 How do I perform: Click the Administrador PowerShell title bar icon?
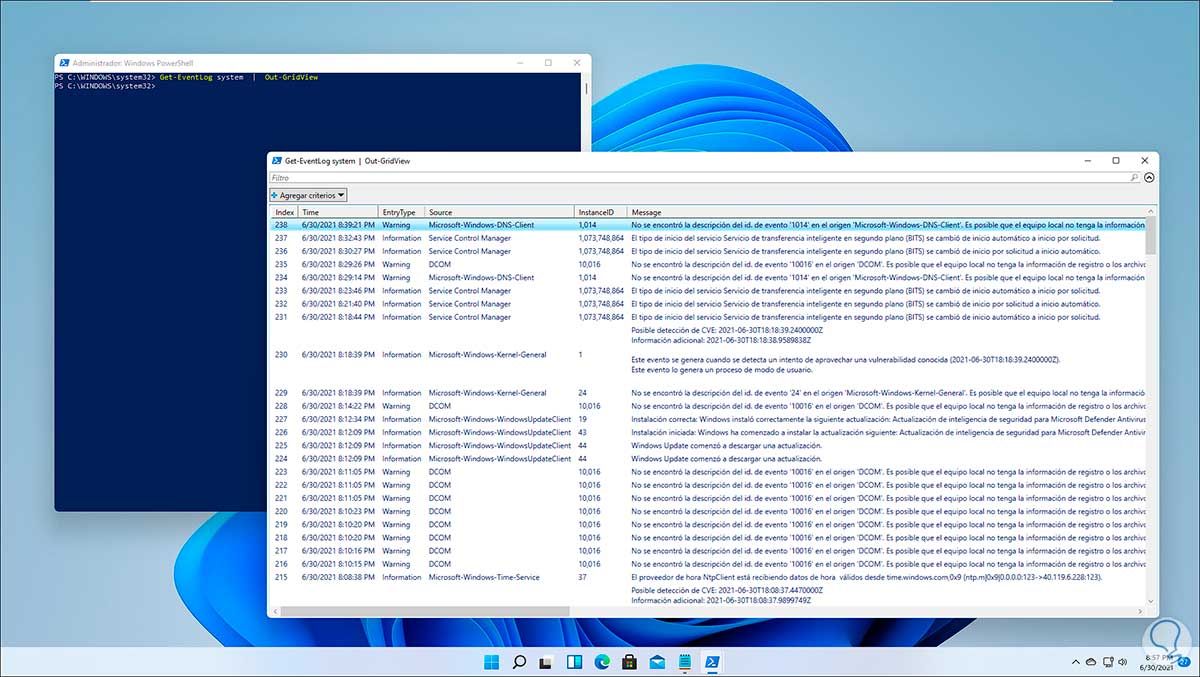click(x=63, y=62)
